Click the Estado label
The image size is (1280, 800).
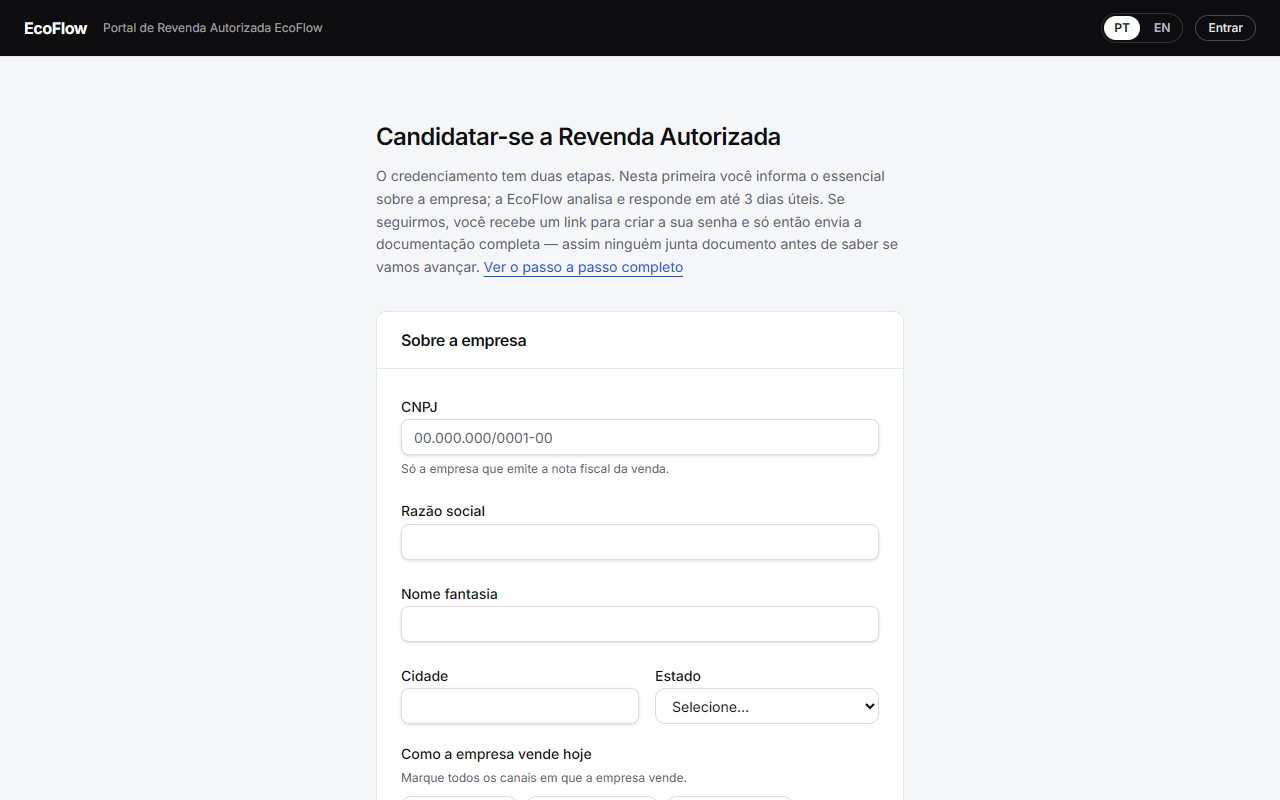(x=678, y=676)
